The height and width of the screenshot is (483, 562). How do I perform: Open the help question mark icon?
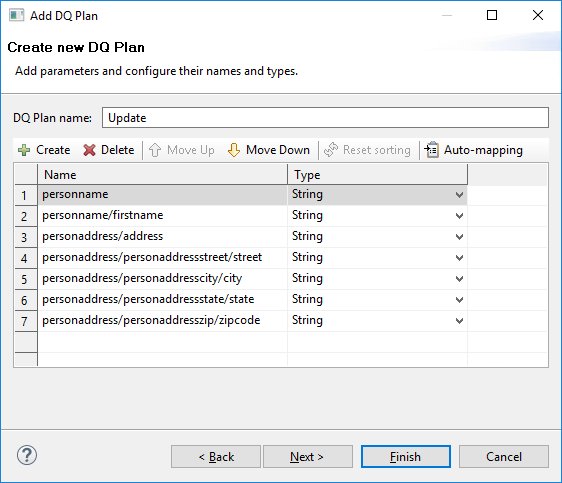tap(27, 455)
